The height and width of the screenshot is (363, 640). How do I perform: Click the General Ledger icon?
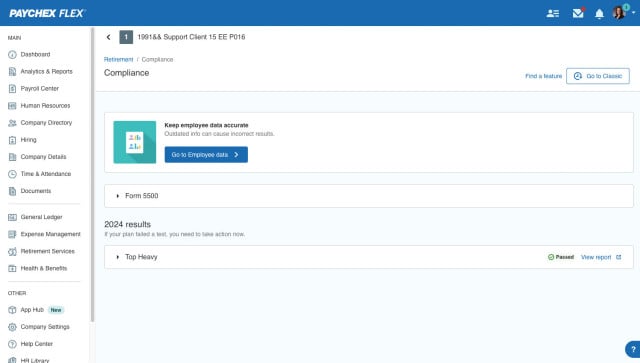[x=12, y=217]
